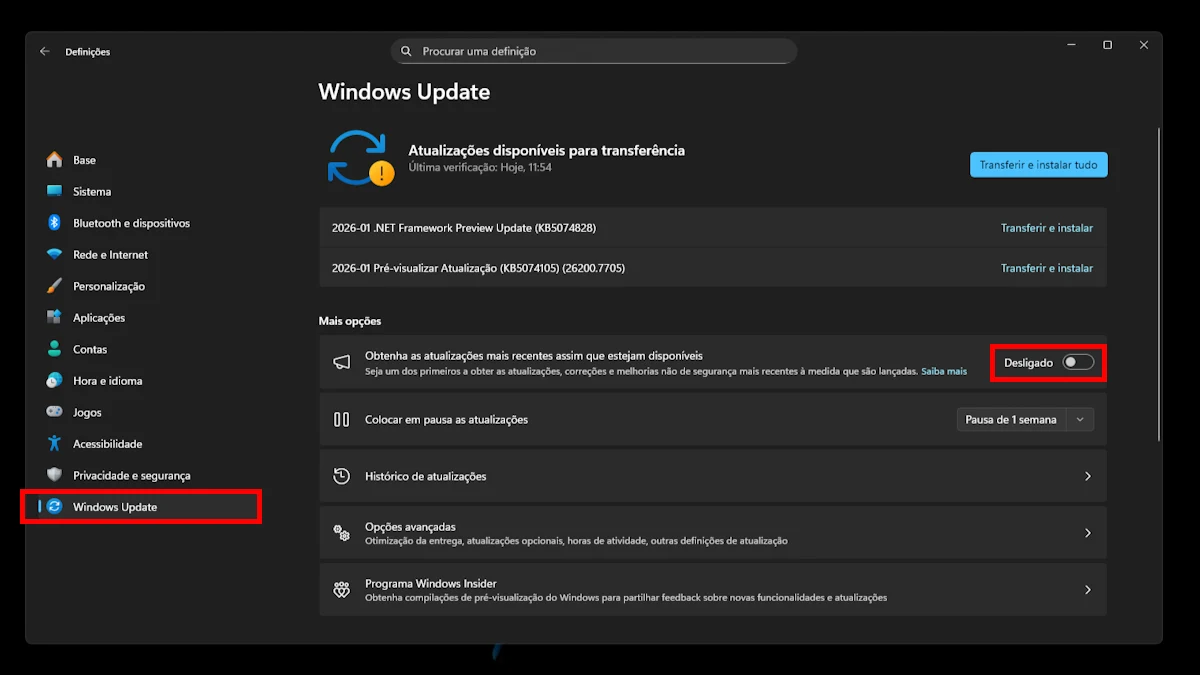The height and width of the screenshot is (675, 1200).
Task: Select the Personalização paintbrush icon
Action: pyautogui.click(x=55, y=286)
